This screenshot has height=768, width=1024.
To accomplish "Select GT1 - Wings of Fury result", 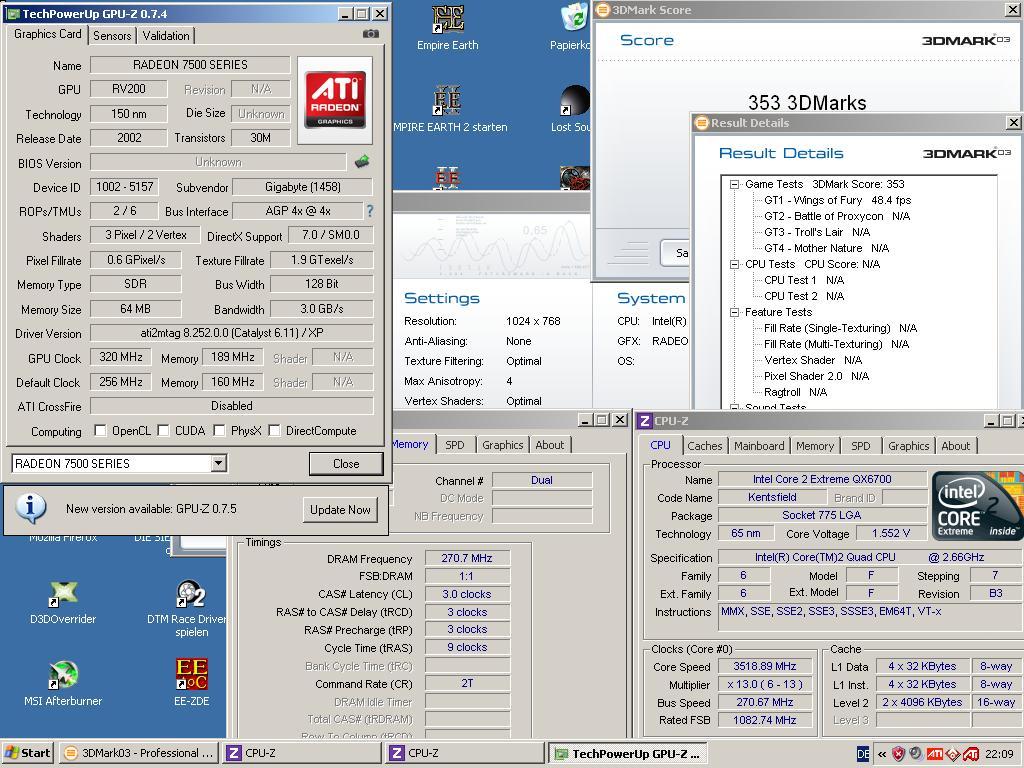I will (x=837, y=200).
